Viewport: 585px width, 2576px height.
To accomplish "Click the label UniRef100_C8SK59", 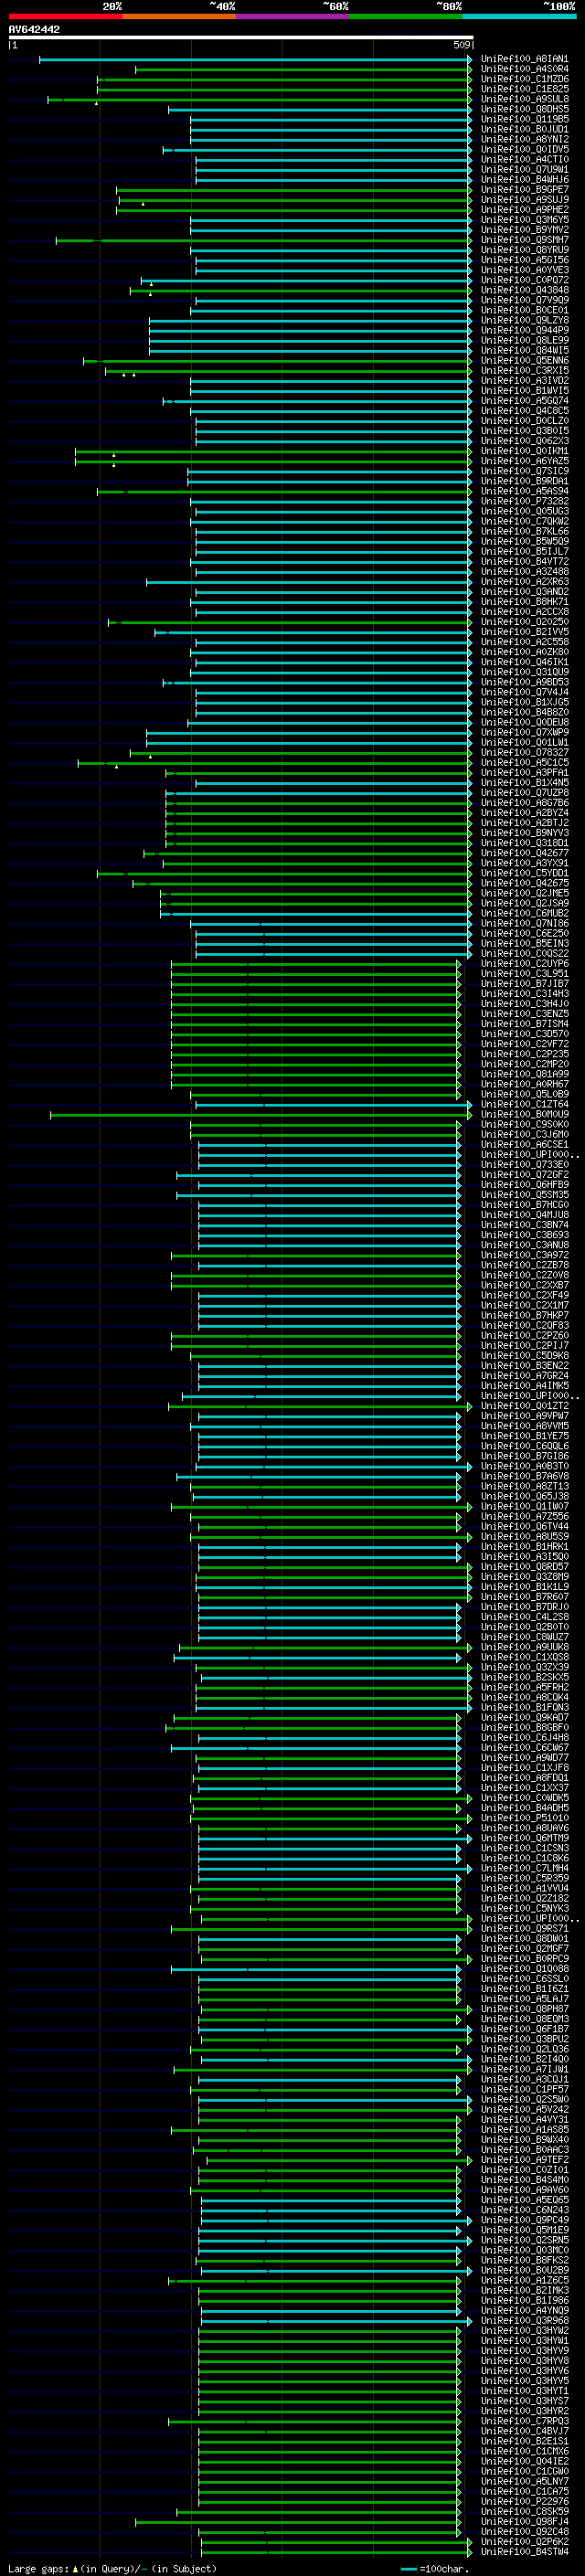I will click(524, 2510).
